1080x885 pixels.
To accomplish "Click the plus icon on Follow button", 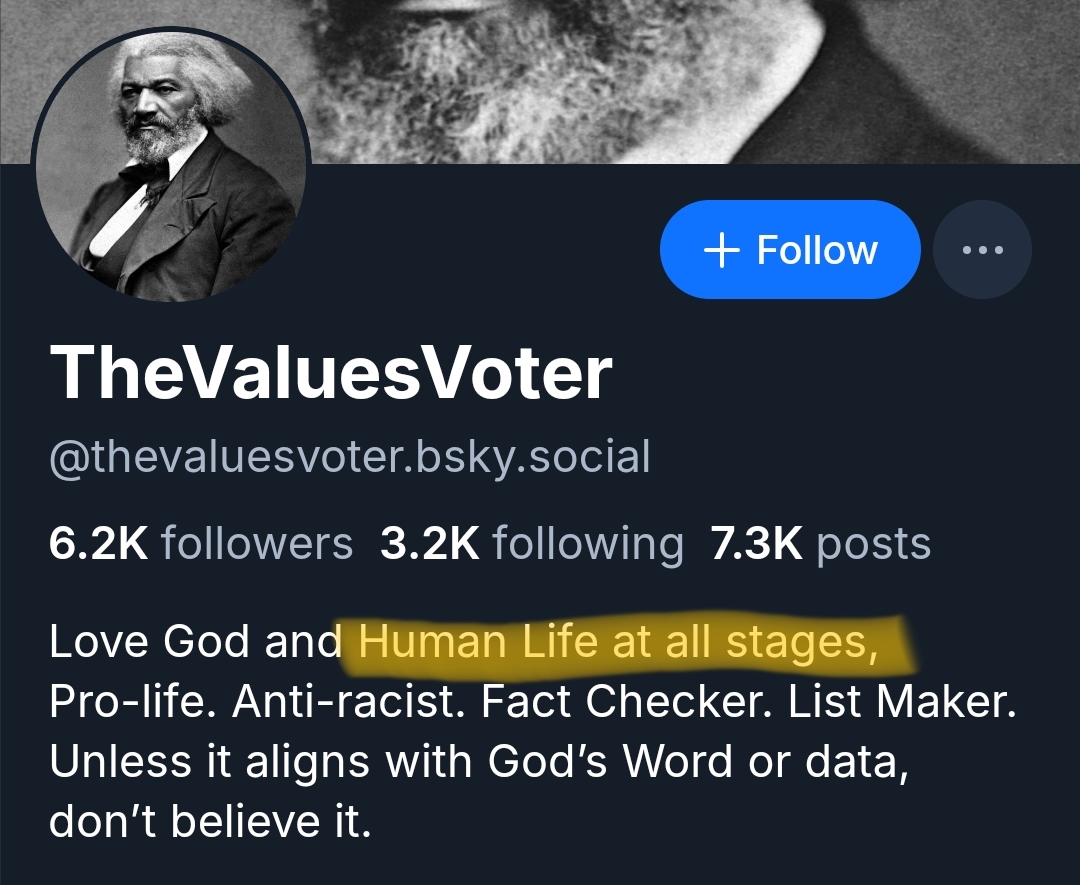I will pyautogui.click(x=721, y=250).
